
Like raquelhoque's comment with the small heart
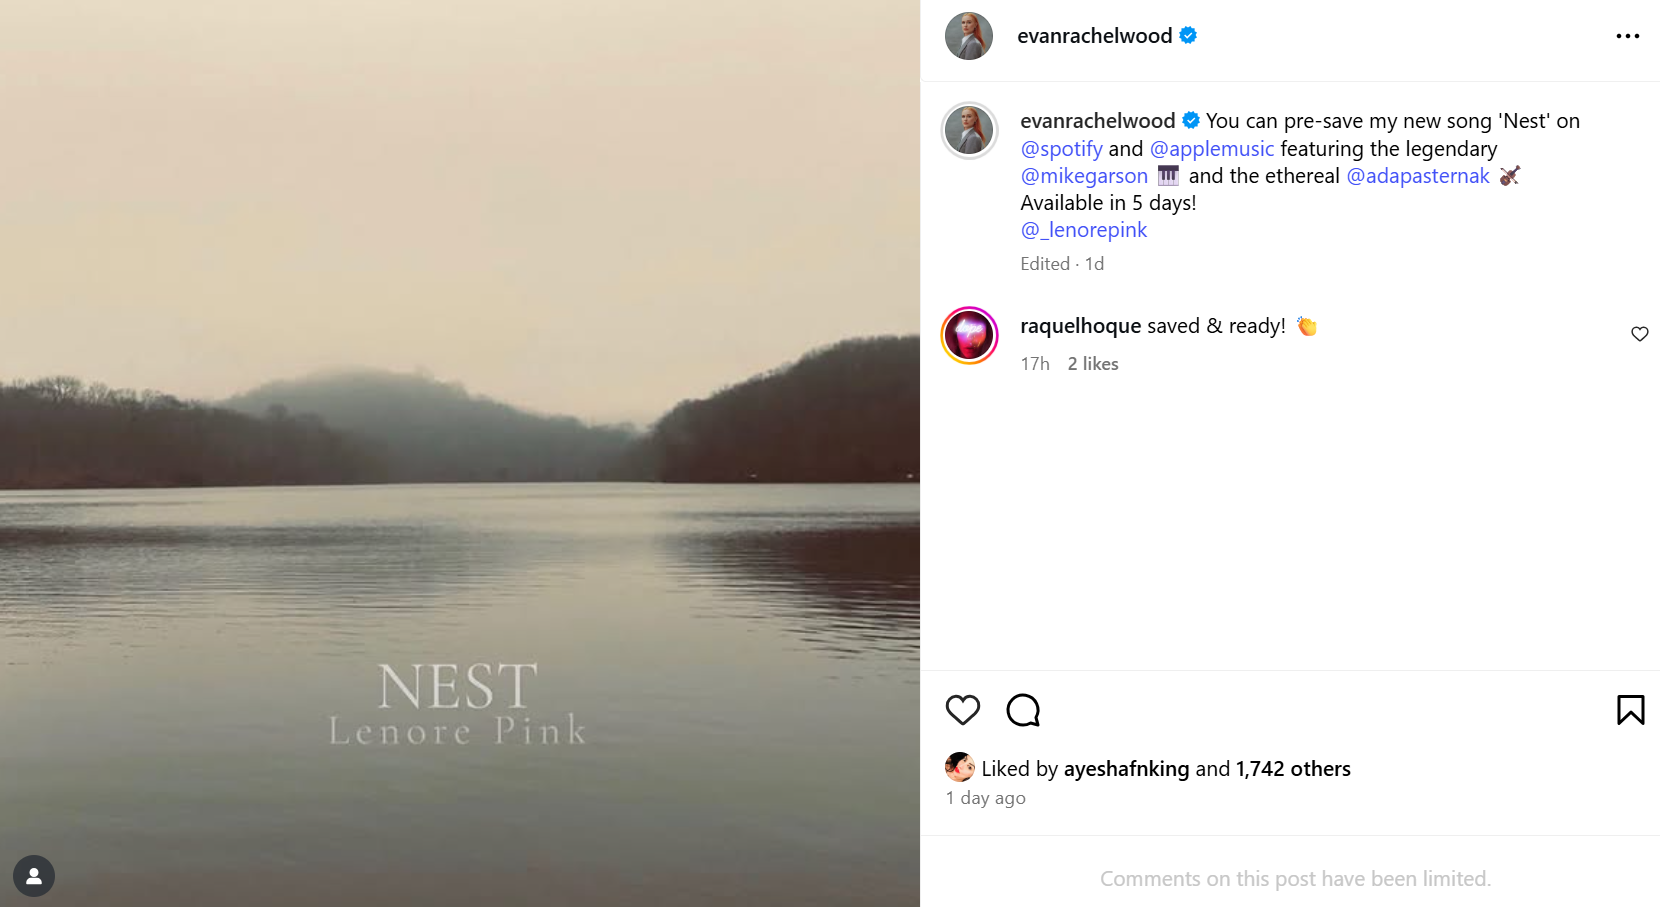pyautogui.click(x=1639, y=334)
